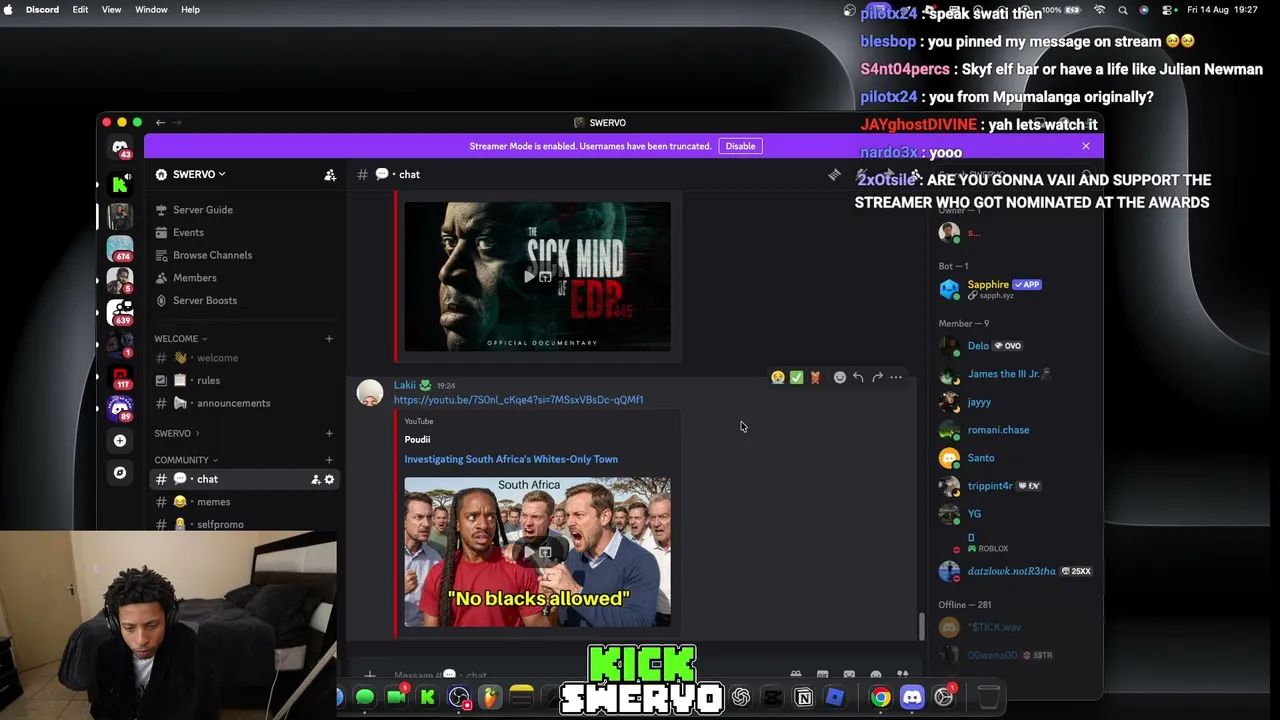The height and width of the screenshot is (720, 1280).
Task: Open Notion from the Dock
Action: pos(803,698)
